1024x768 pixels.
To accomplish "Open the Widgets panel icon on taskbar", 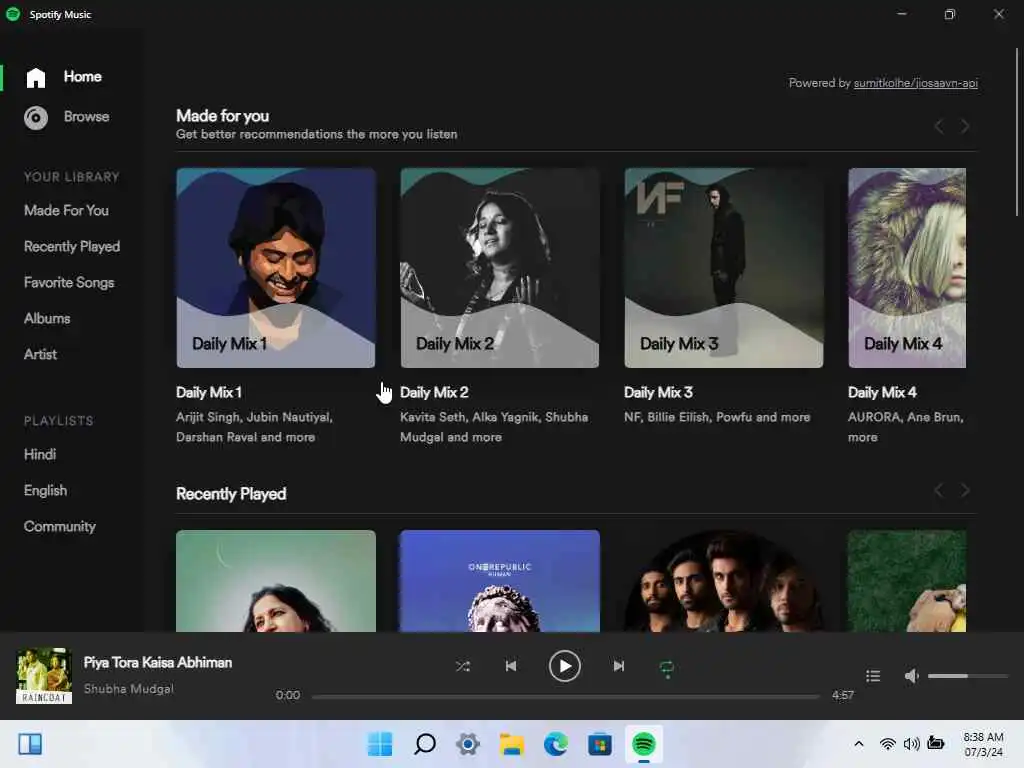I will tap(30, 744).
